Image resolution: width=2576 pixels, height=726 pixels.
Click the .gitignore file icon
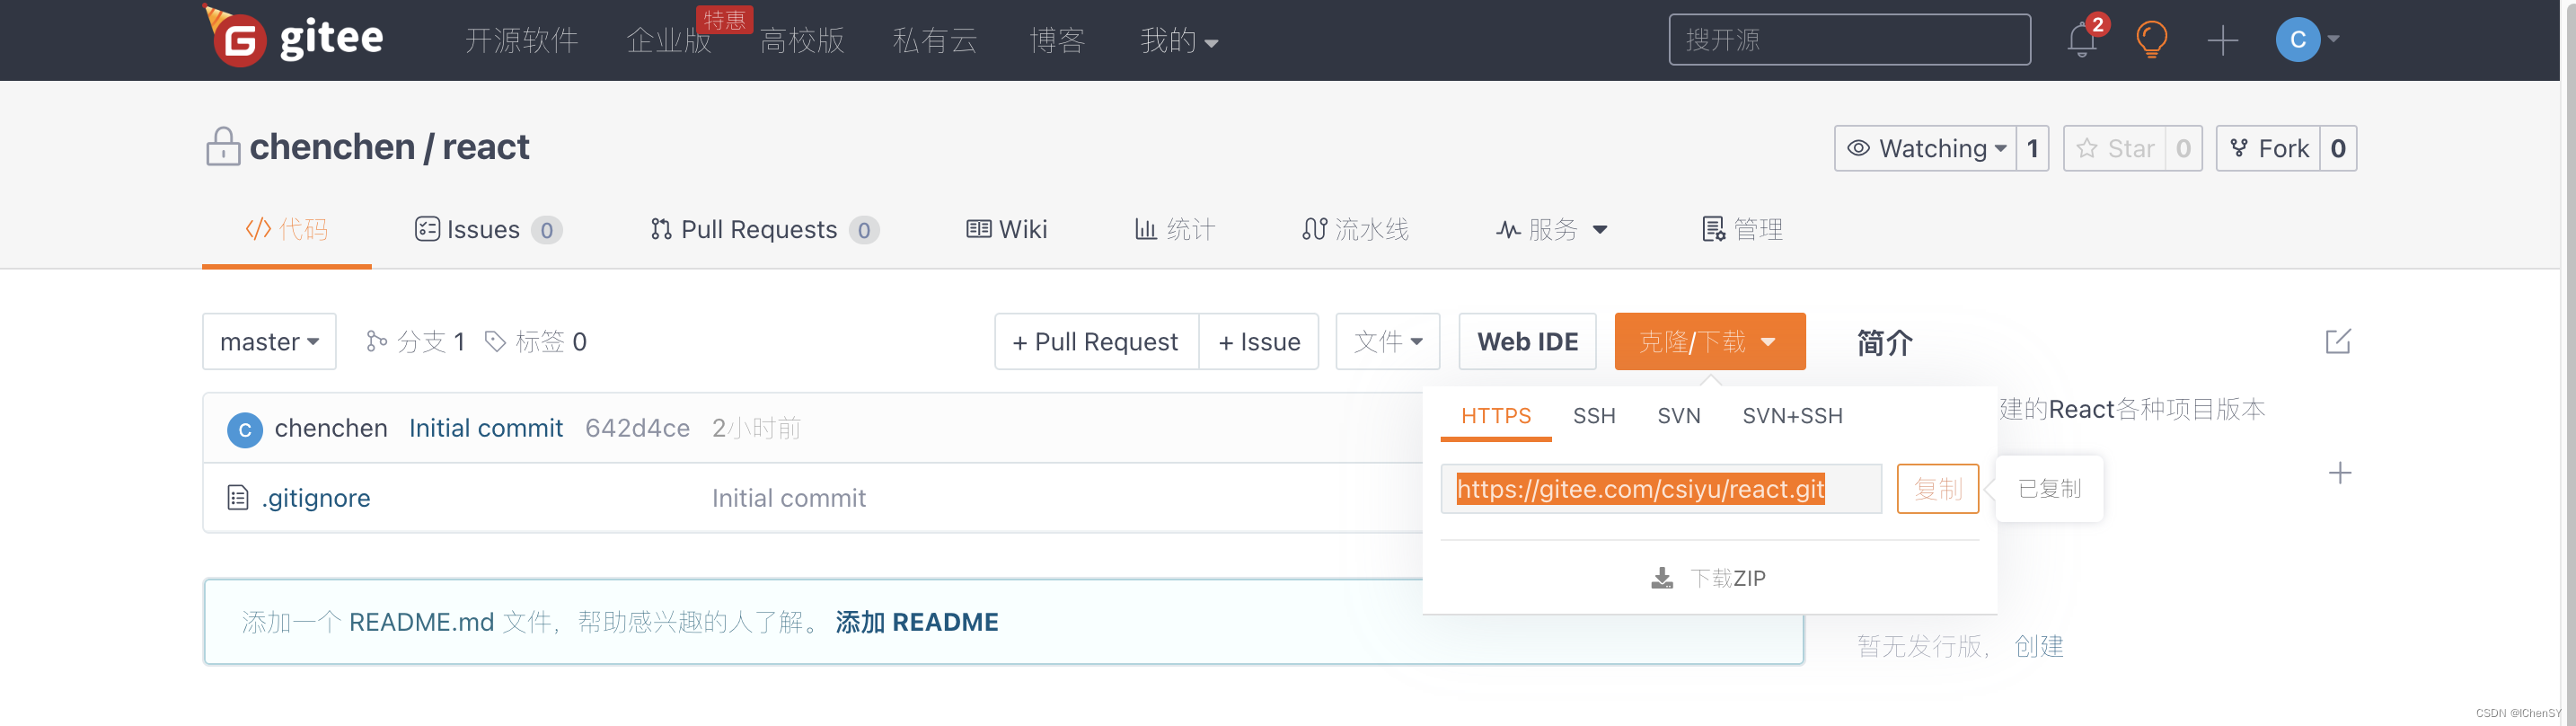pos(238,497)
